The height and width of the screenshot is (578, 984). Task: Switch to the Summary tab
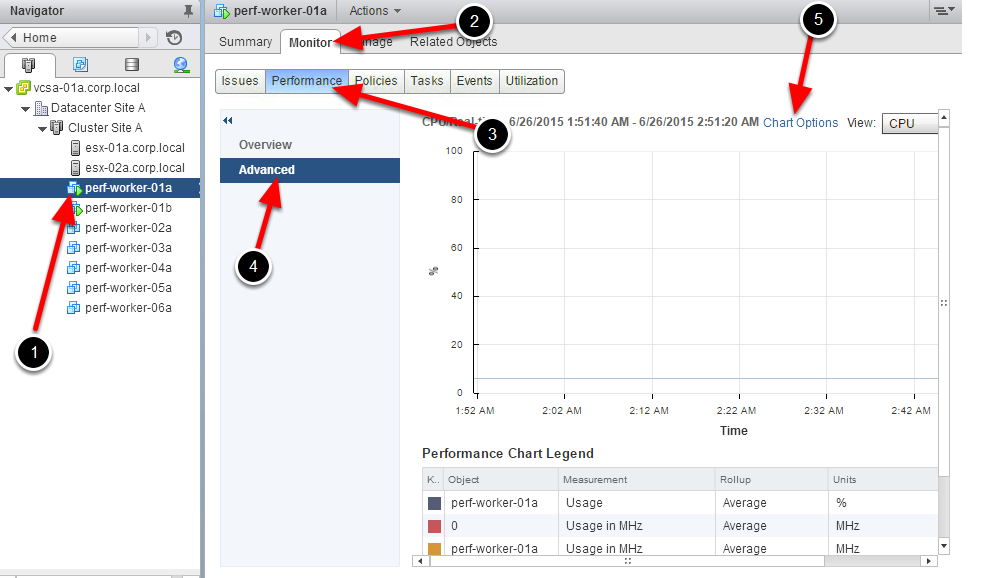[x=245, y=42]
